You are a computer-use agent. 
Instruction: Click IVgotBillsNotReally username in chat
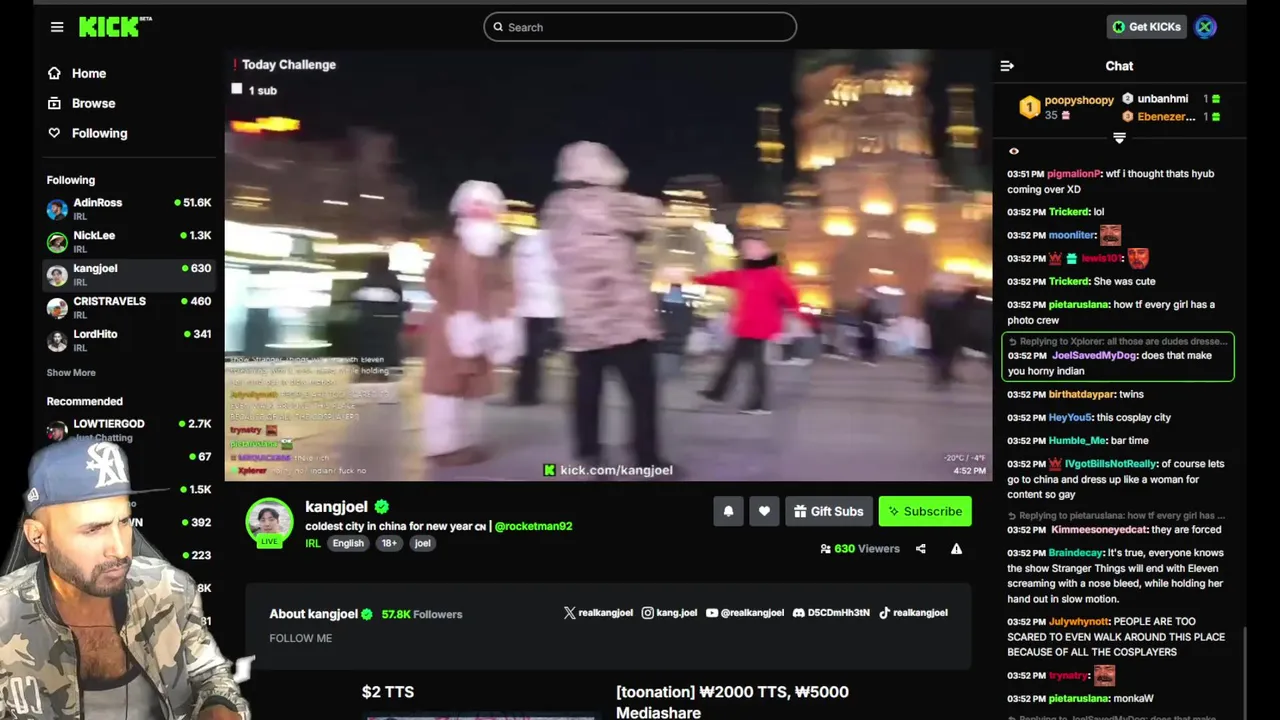pos(1110,464)
